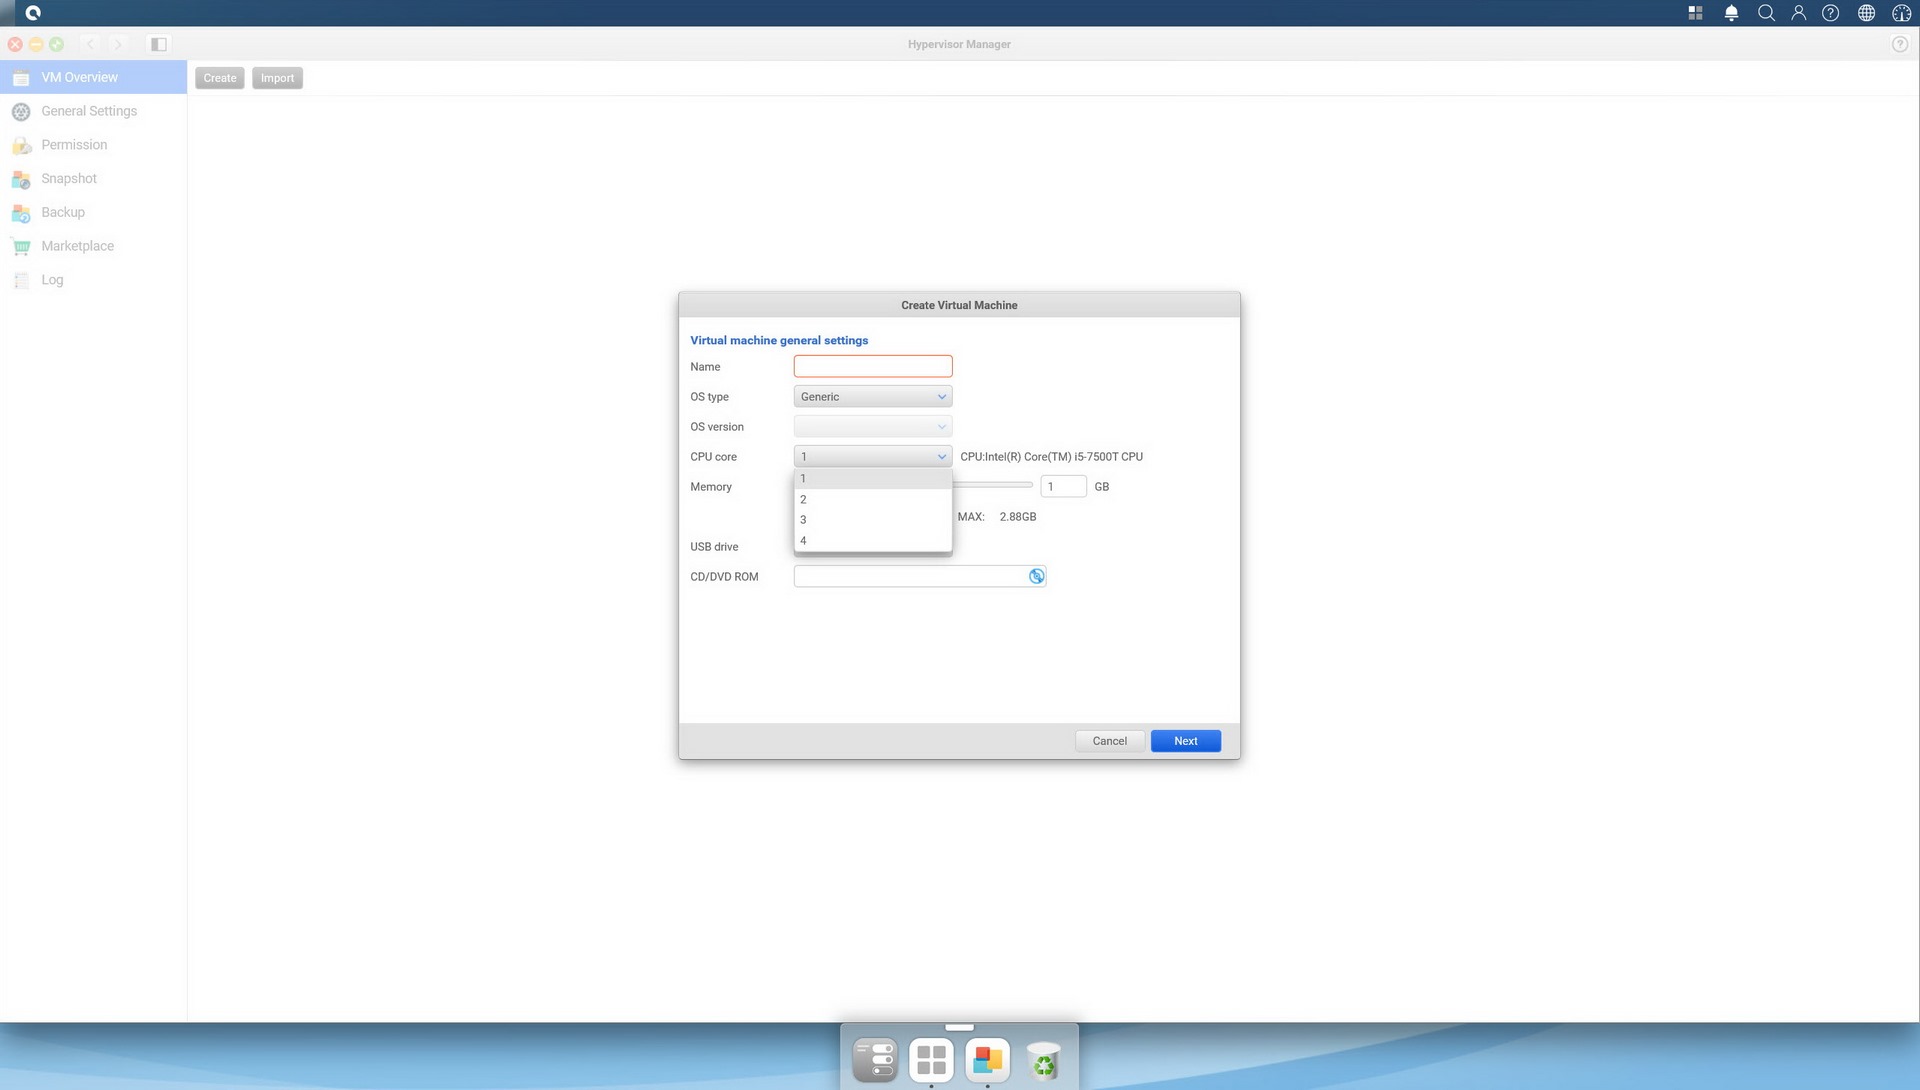Go forward with the right arrow
This screenshot has width=1920, height=1090.
coord(118,44)
